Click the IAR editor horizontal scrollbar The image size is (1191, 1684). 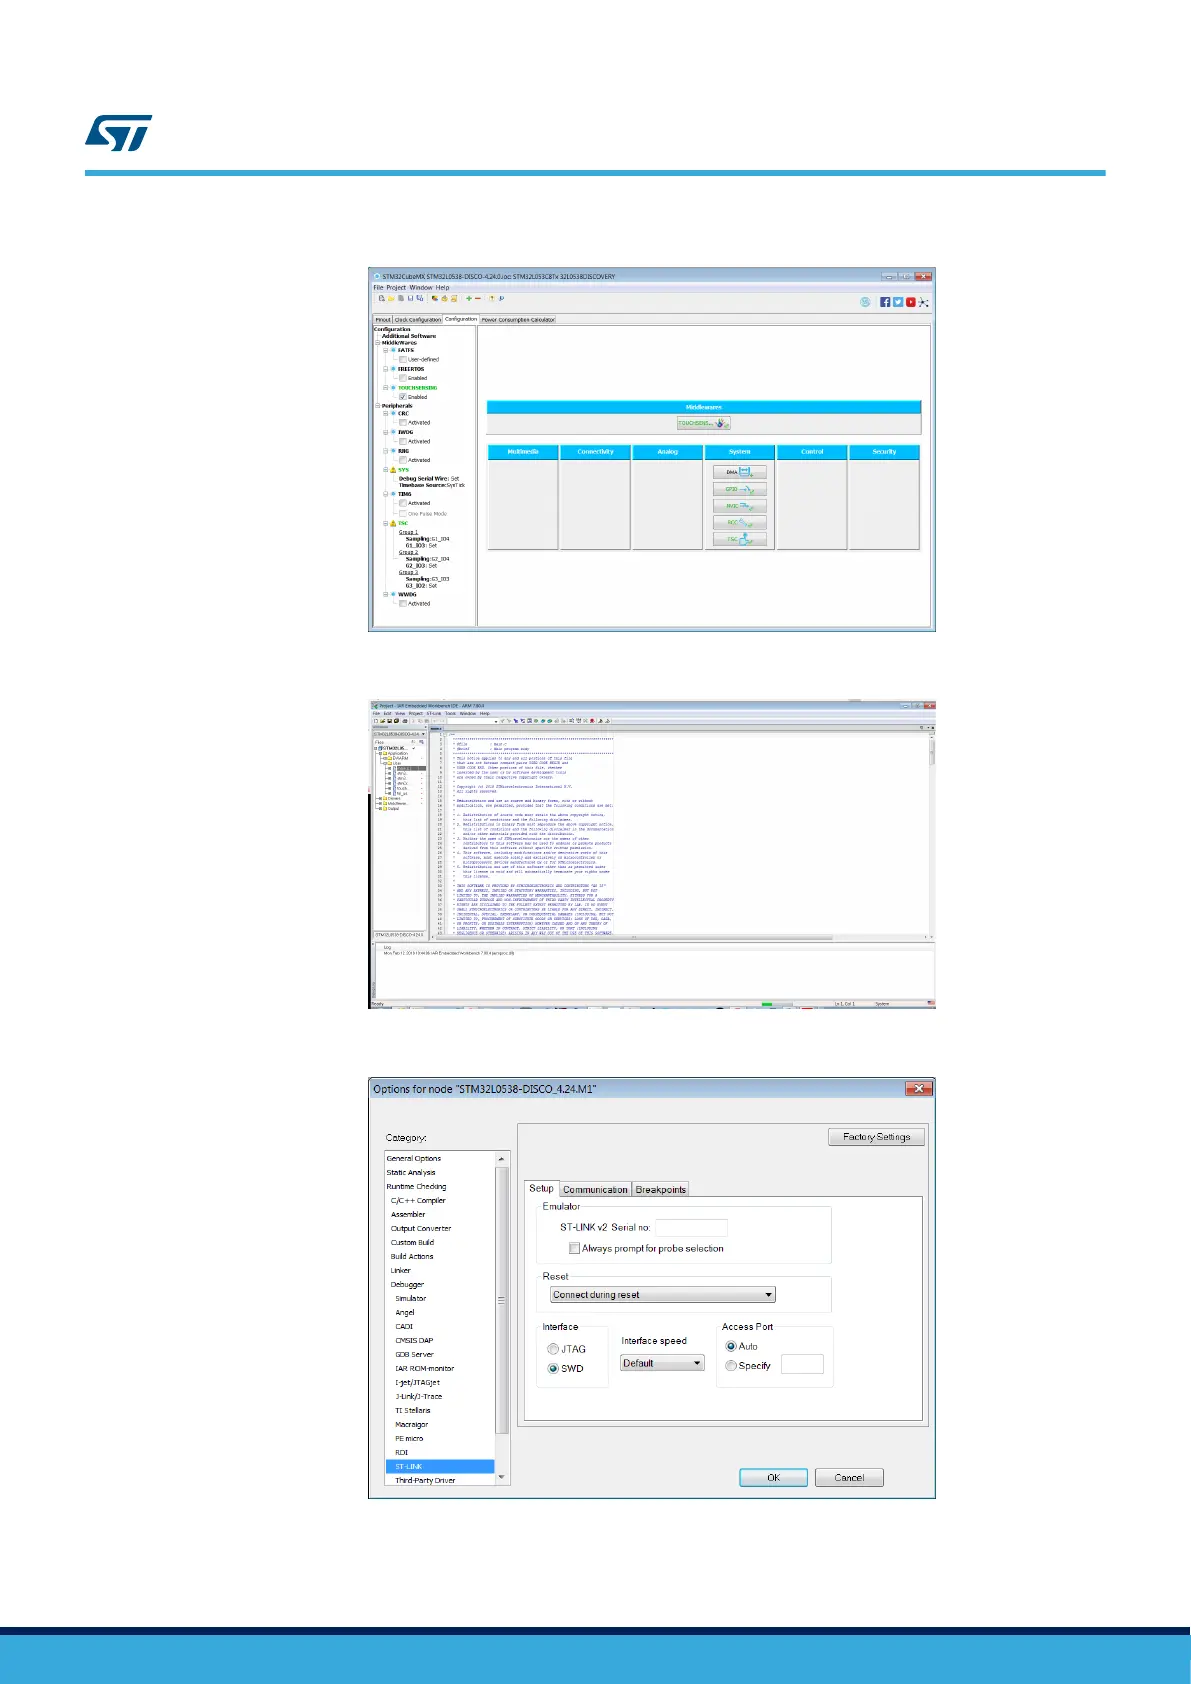tap(681, 937)
